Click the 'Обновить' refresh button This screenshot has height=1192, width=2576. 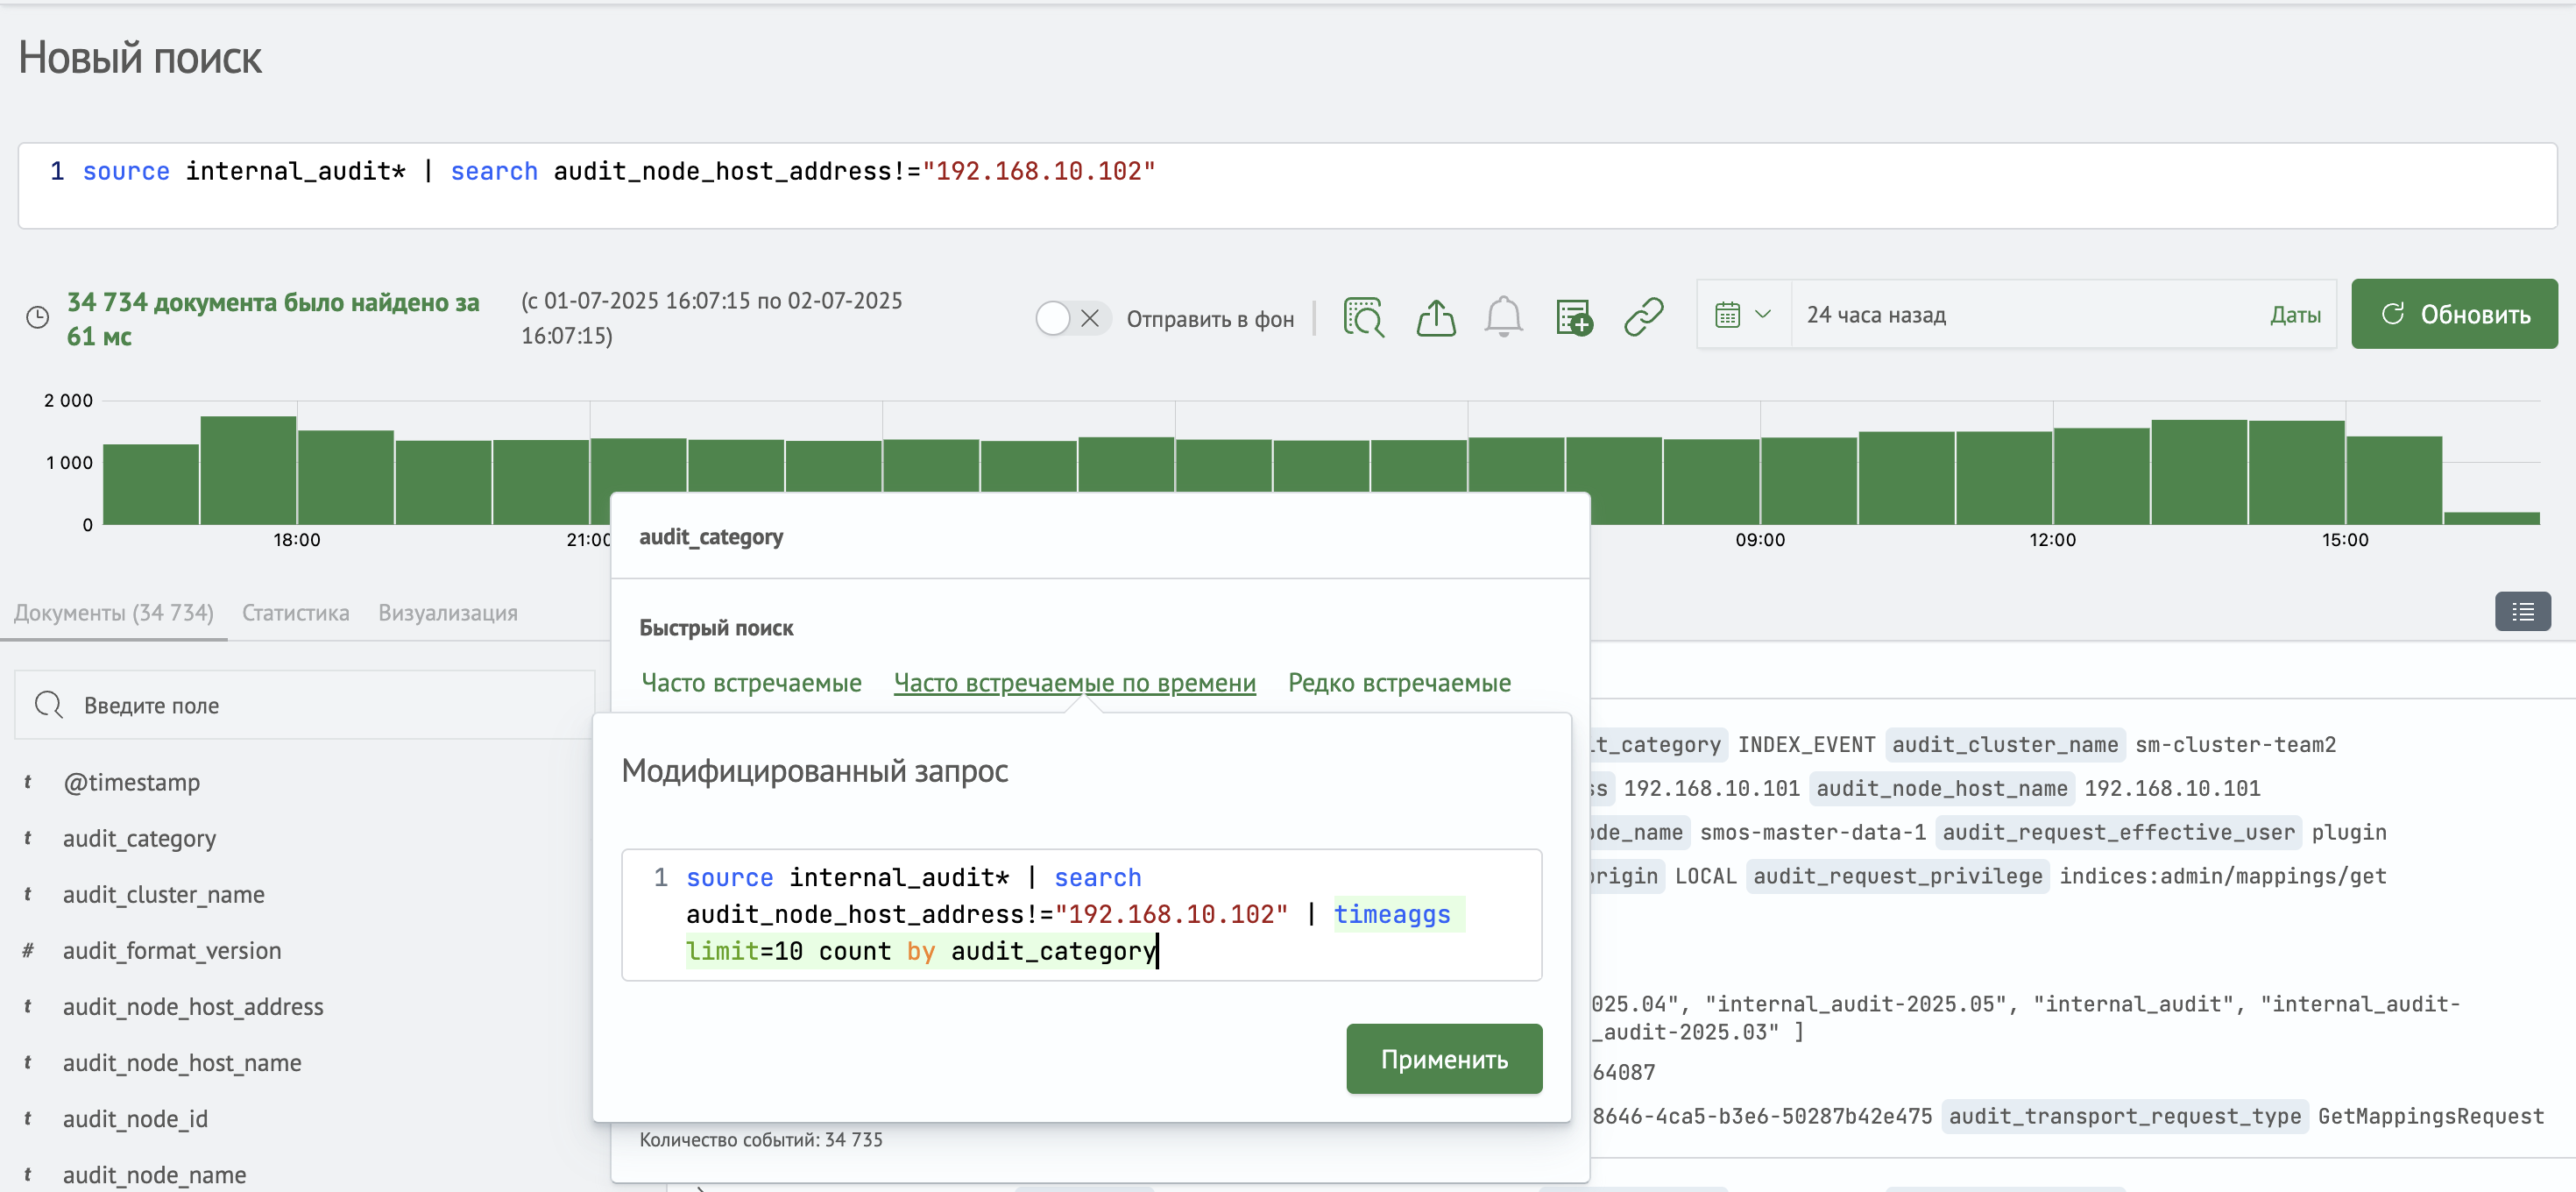point(2454,314)
